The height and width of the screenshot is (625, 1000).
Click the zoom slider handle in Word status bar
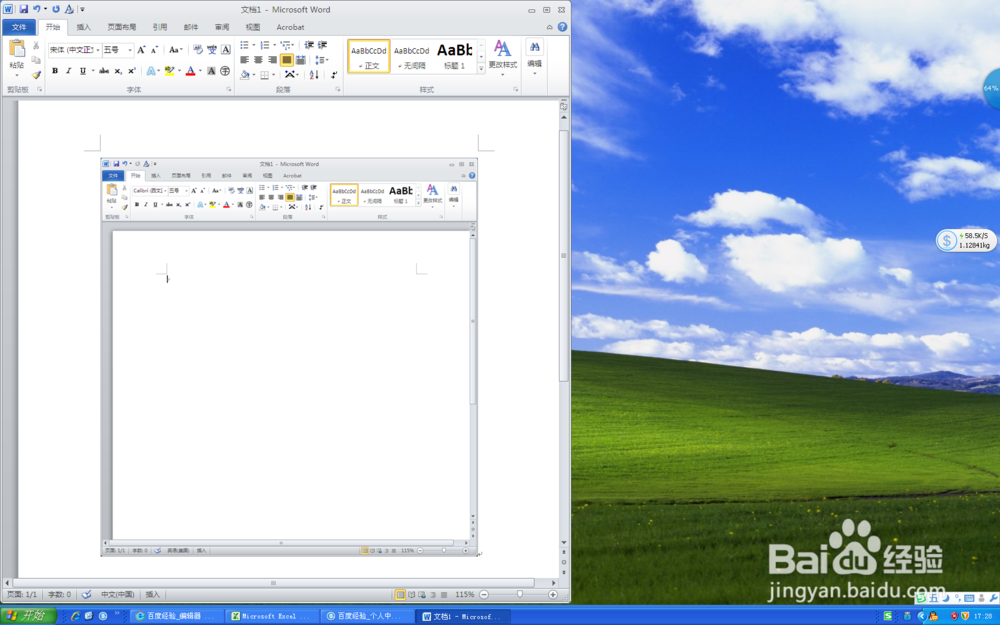click(520, 594)
